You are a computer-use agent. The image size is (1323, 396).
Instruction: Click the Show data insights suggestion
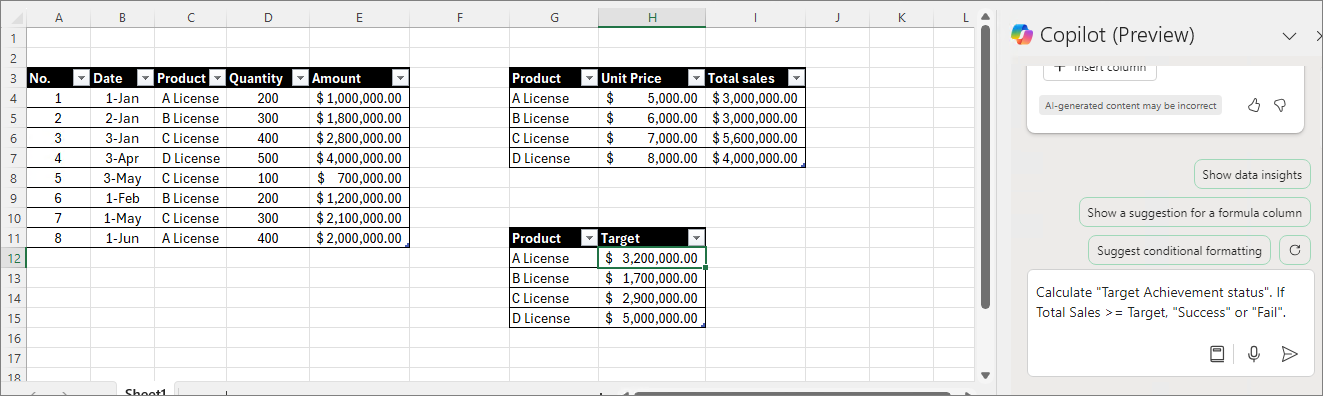(1252, 174)
